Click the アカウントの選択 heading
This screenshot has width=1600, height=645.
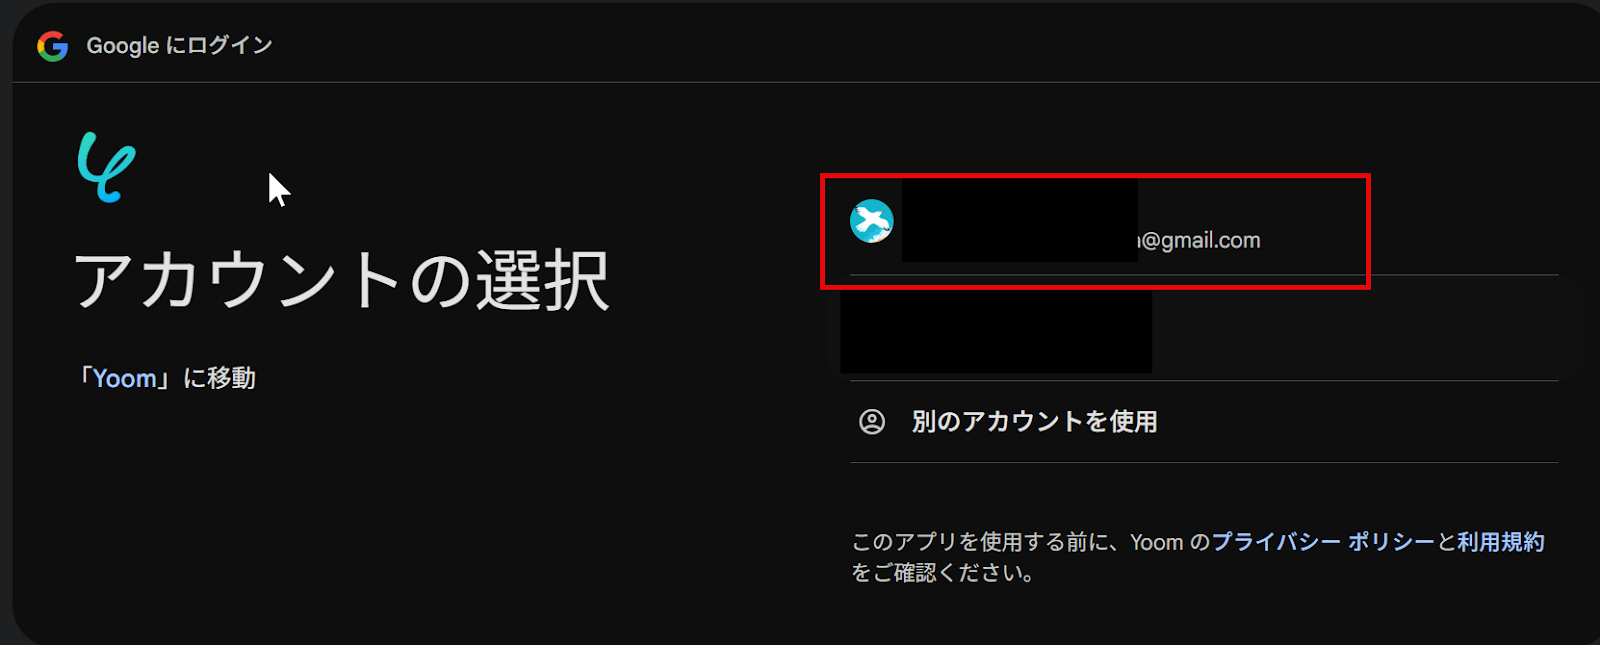[342, 281]
